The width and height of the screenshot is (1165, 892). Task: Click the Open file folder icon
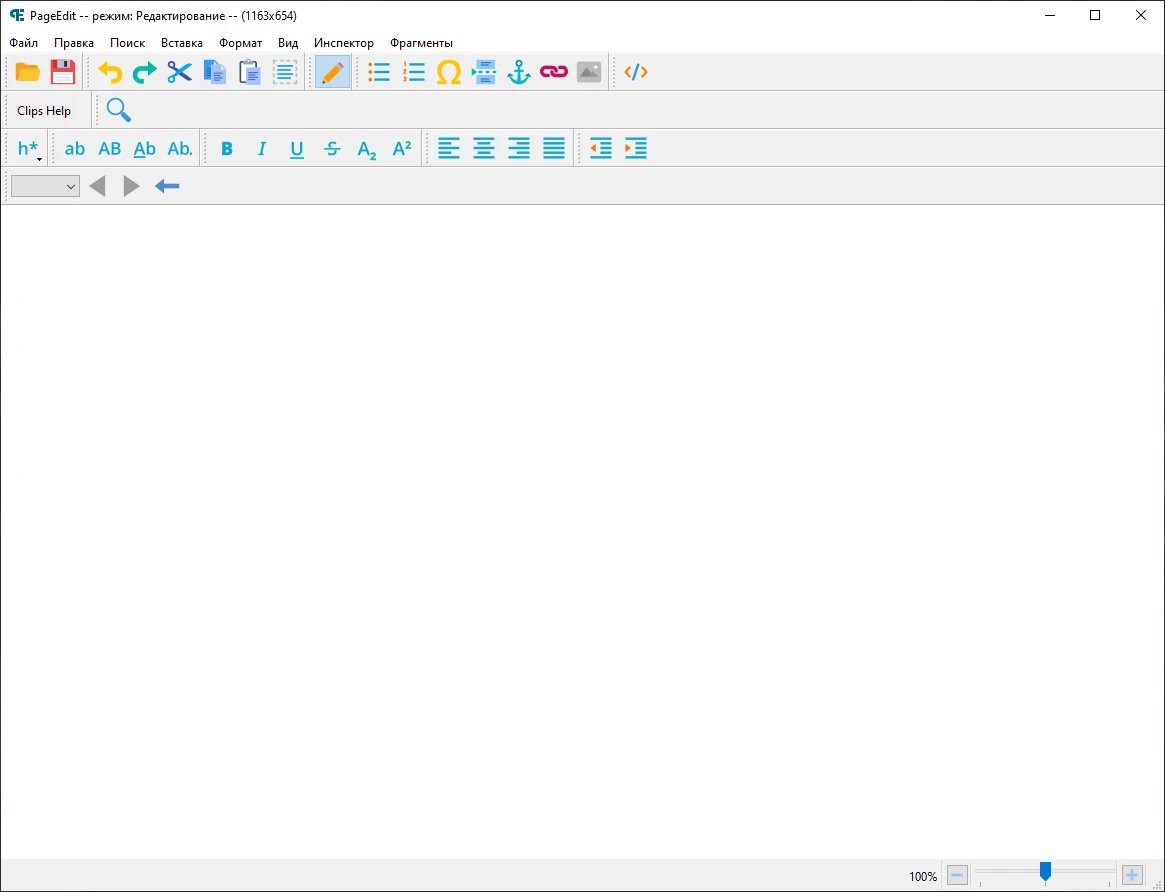(28, 72)
